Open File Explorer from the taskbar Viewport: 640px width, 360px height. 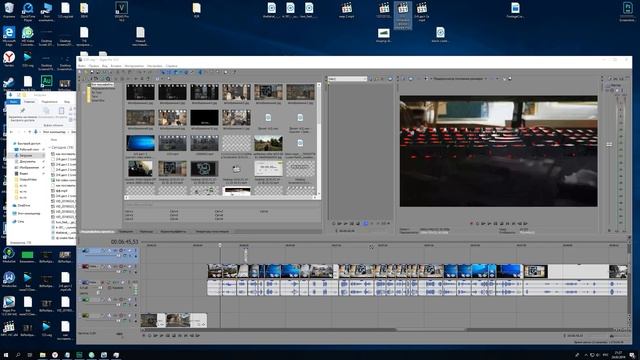42,355
